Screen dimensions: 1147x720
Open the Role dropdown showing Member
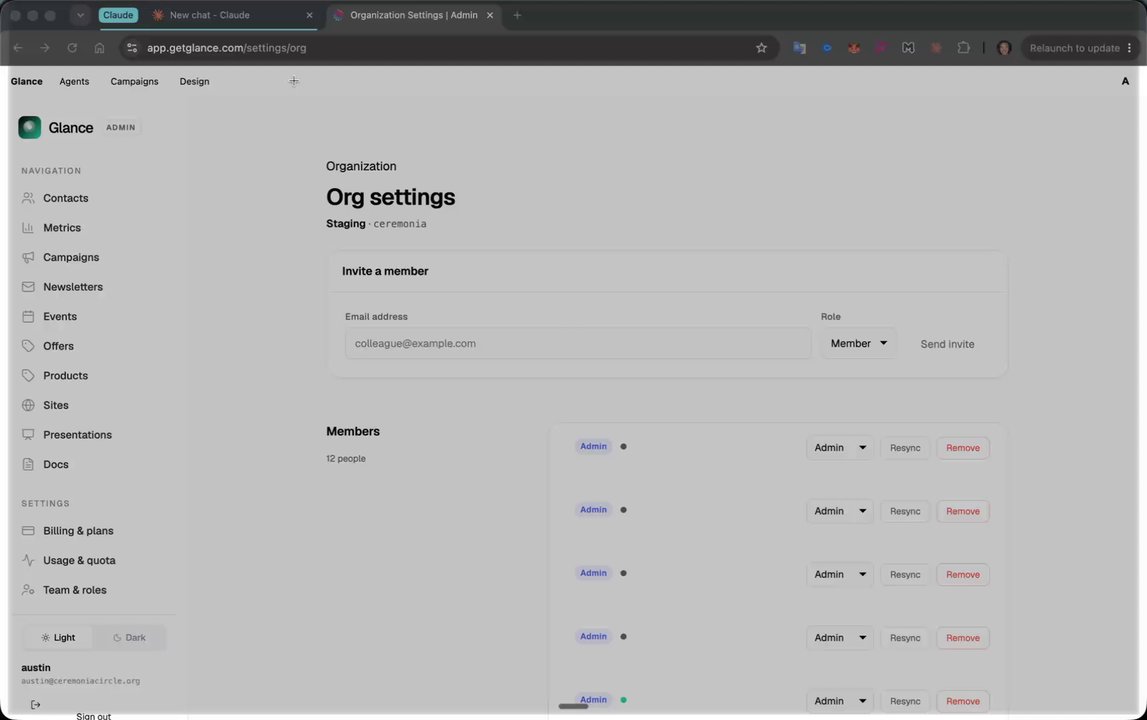coord(859,343)
